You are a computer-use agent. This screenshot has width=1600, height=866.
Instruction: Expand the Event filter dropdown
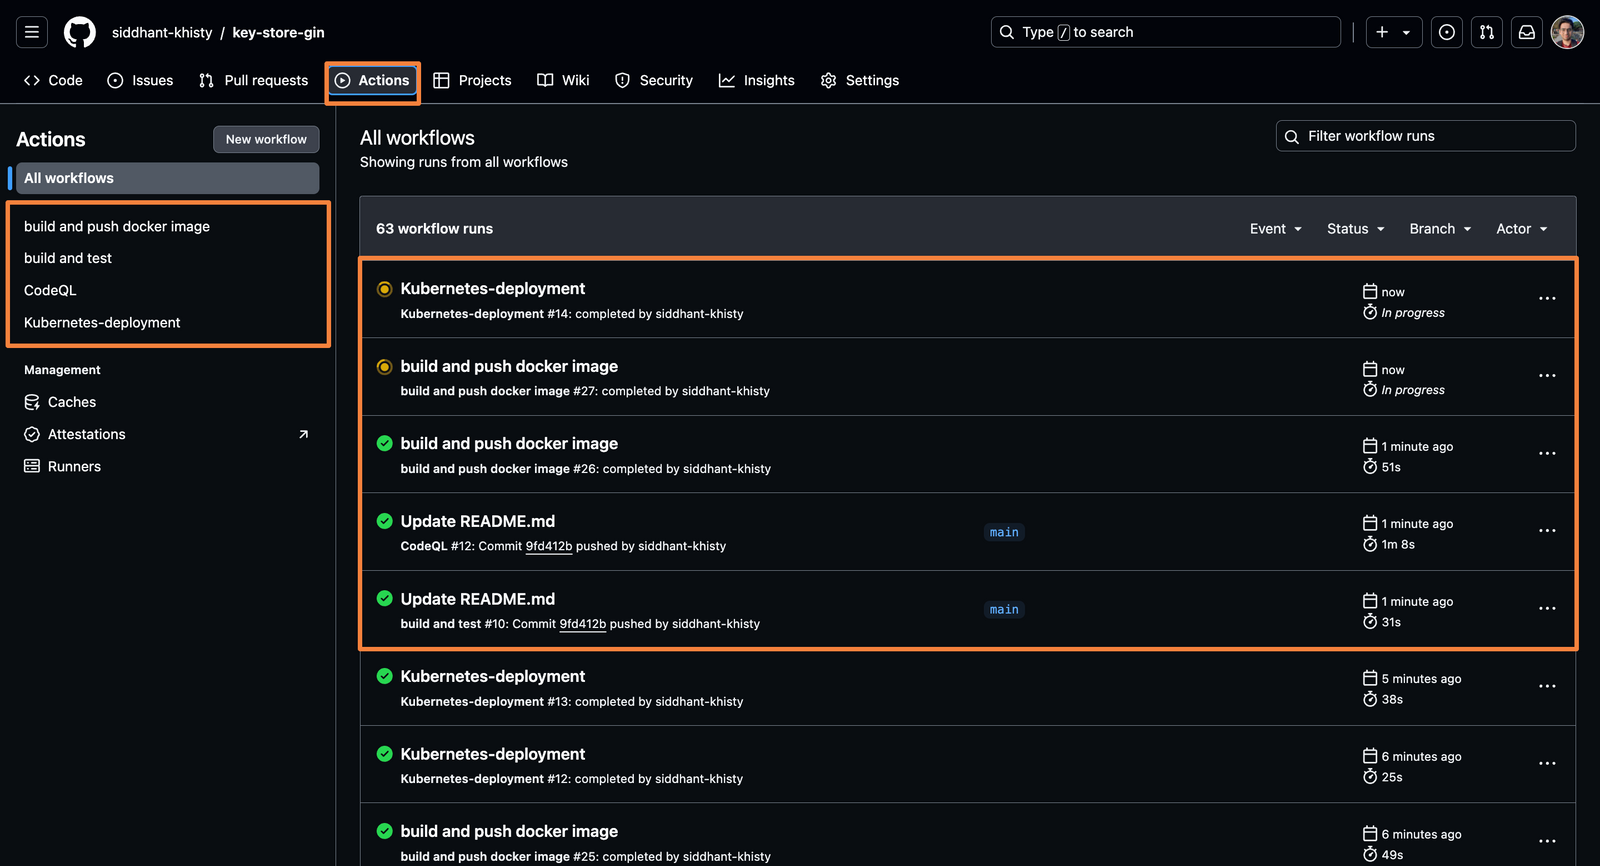pos(1275,229)
